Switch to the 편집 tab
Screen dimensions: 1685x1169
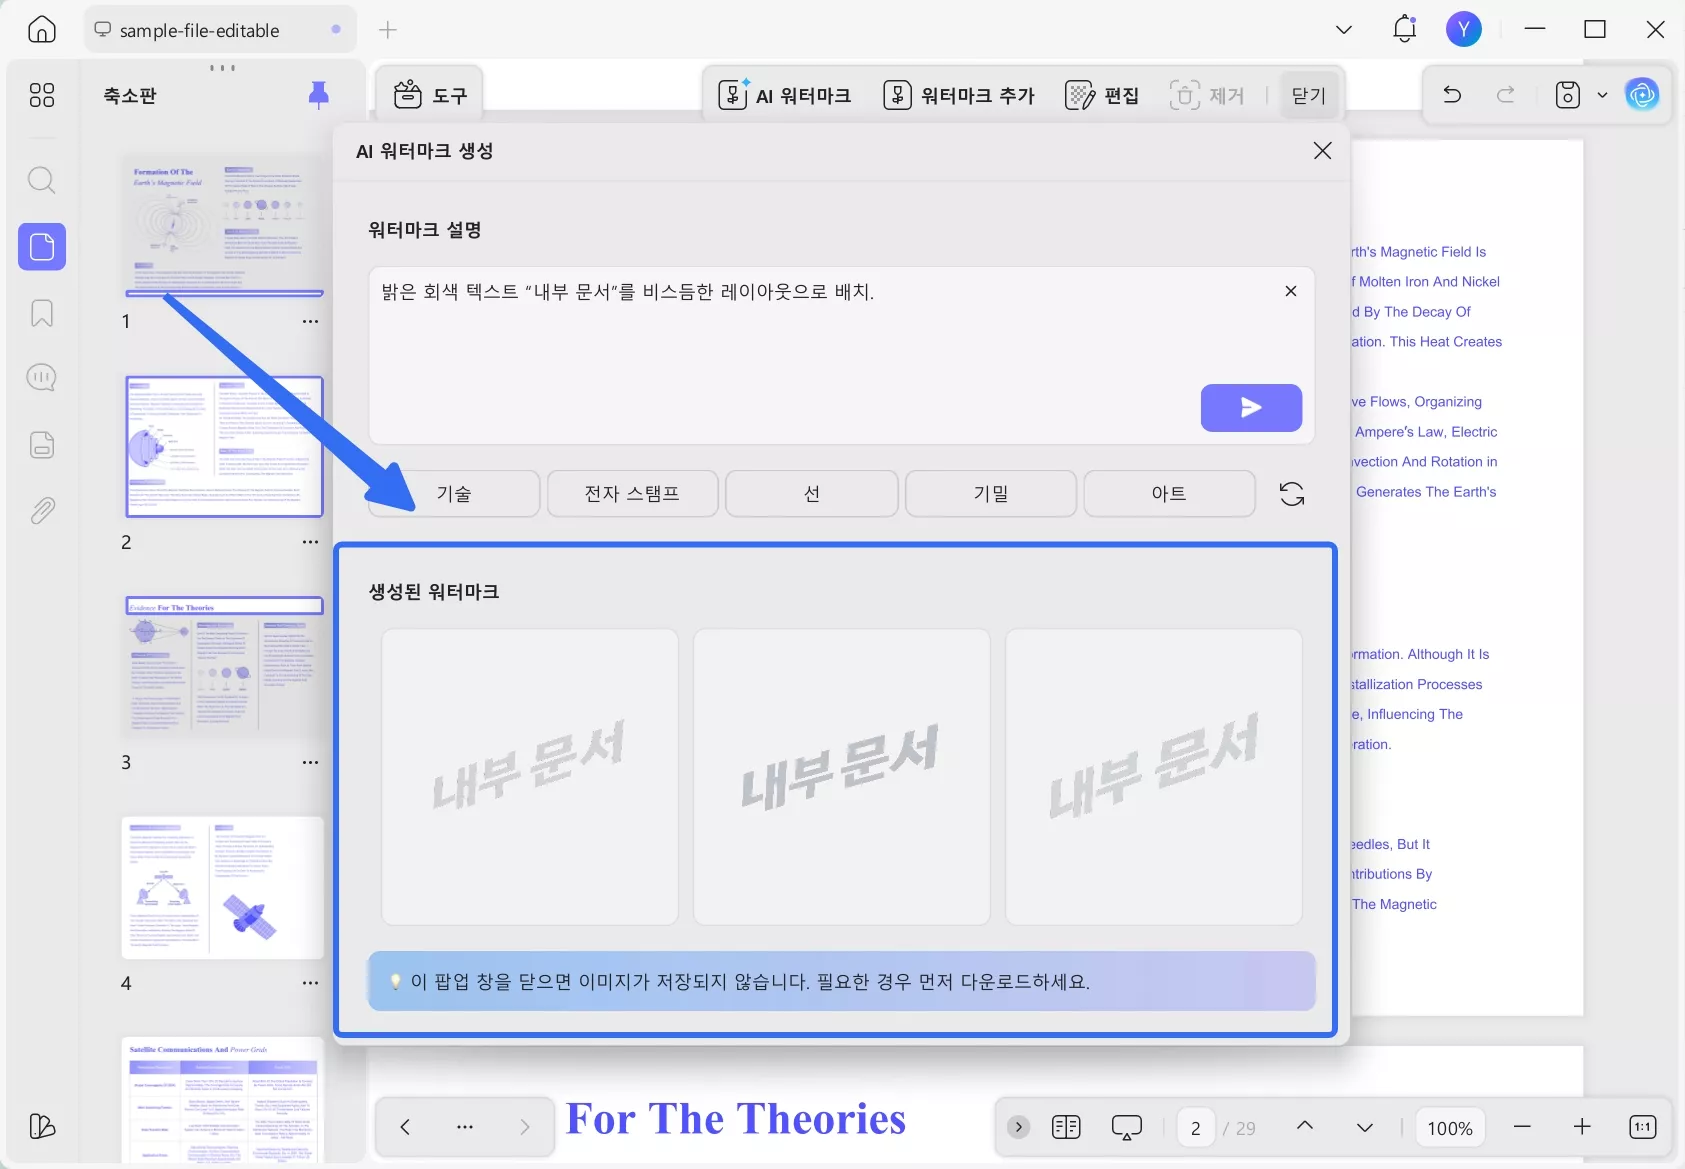1103,95
